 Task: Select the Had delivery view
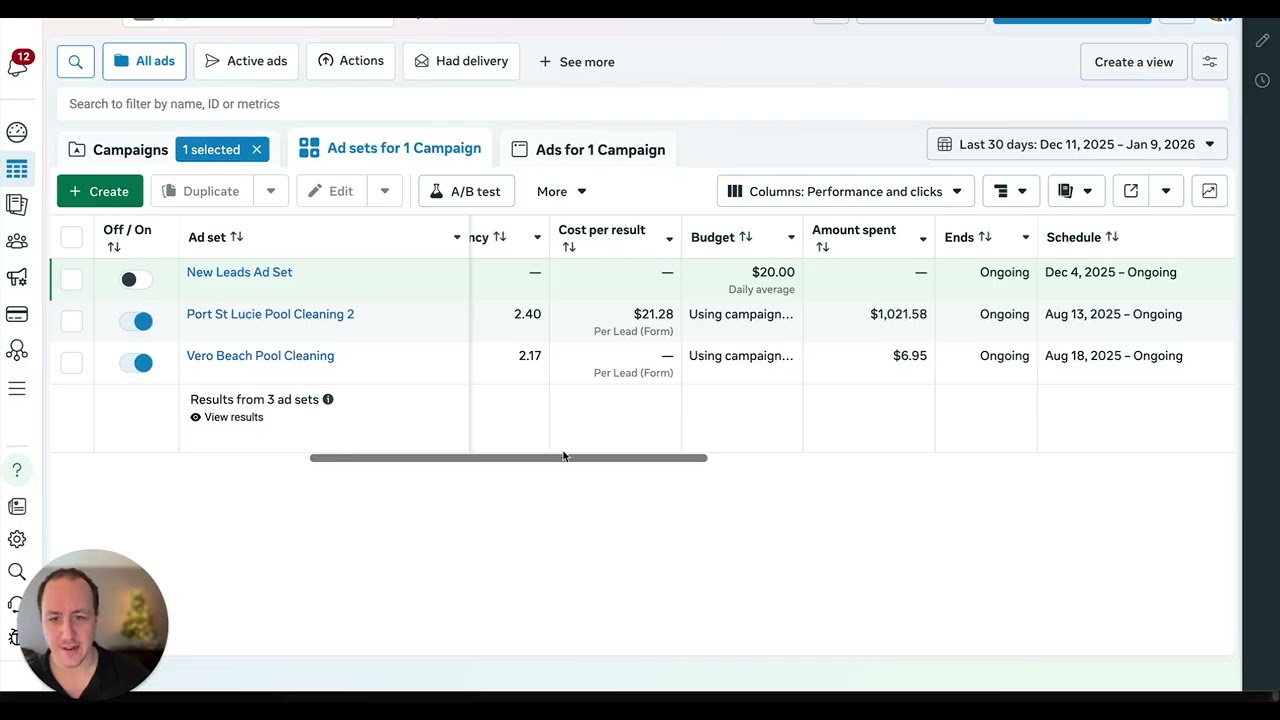click(x=461, y=61)
